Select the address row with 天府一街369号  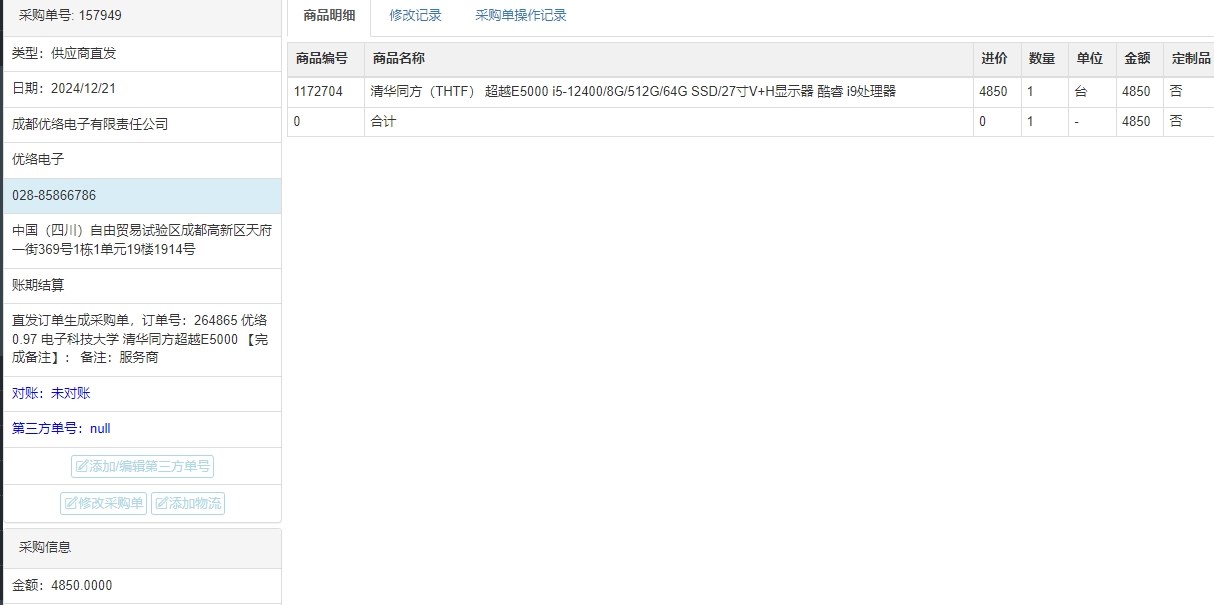(x=142, y=240)
